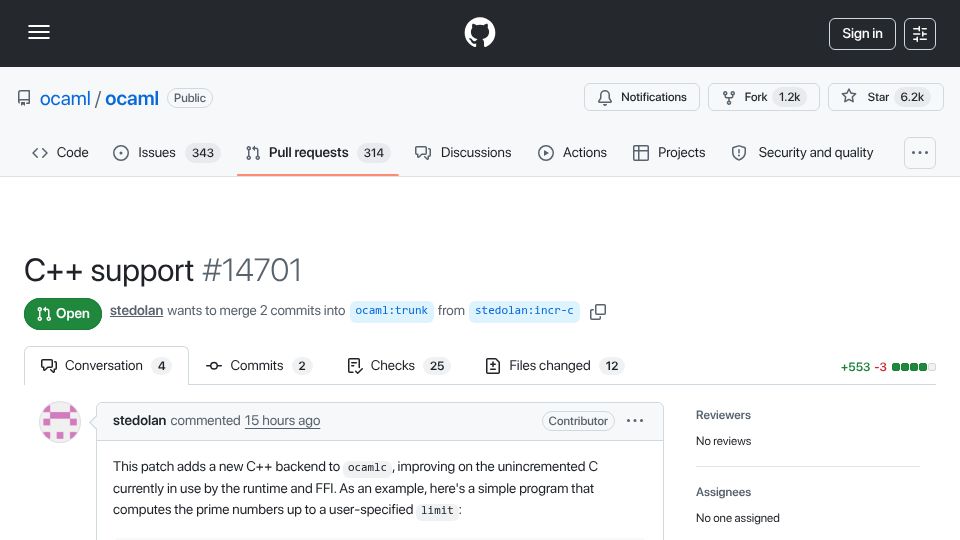Screen dimensions: 960x540
Task: Star the ocaml repository
Action: click(x=885, y=97)
